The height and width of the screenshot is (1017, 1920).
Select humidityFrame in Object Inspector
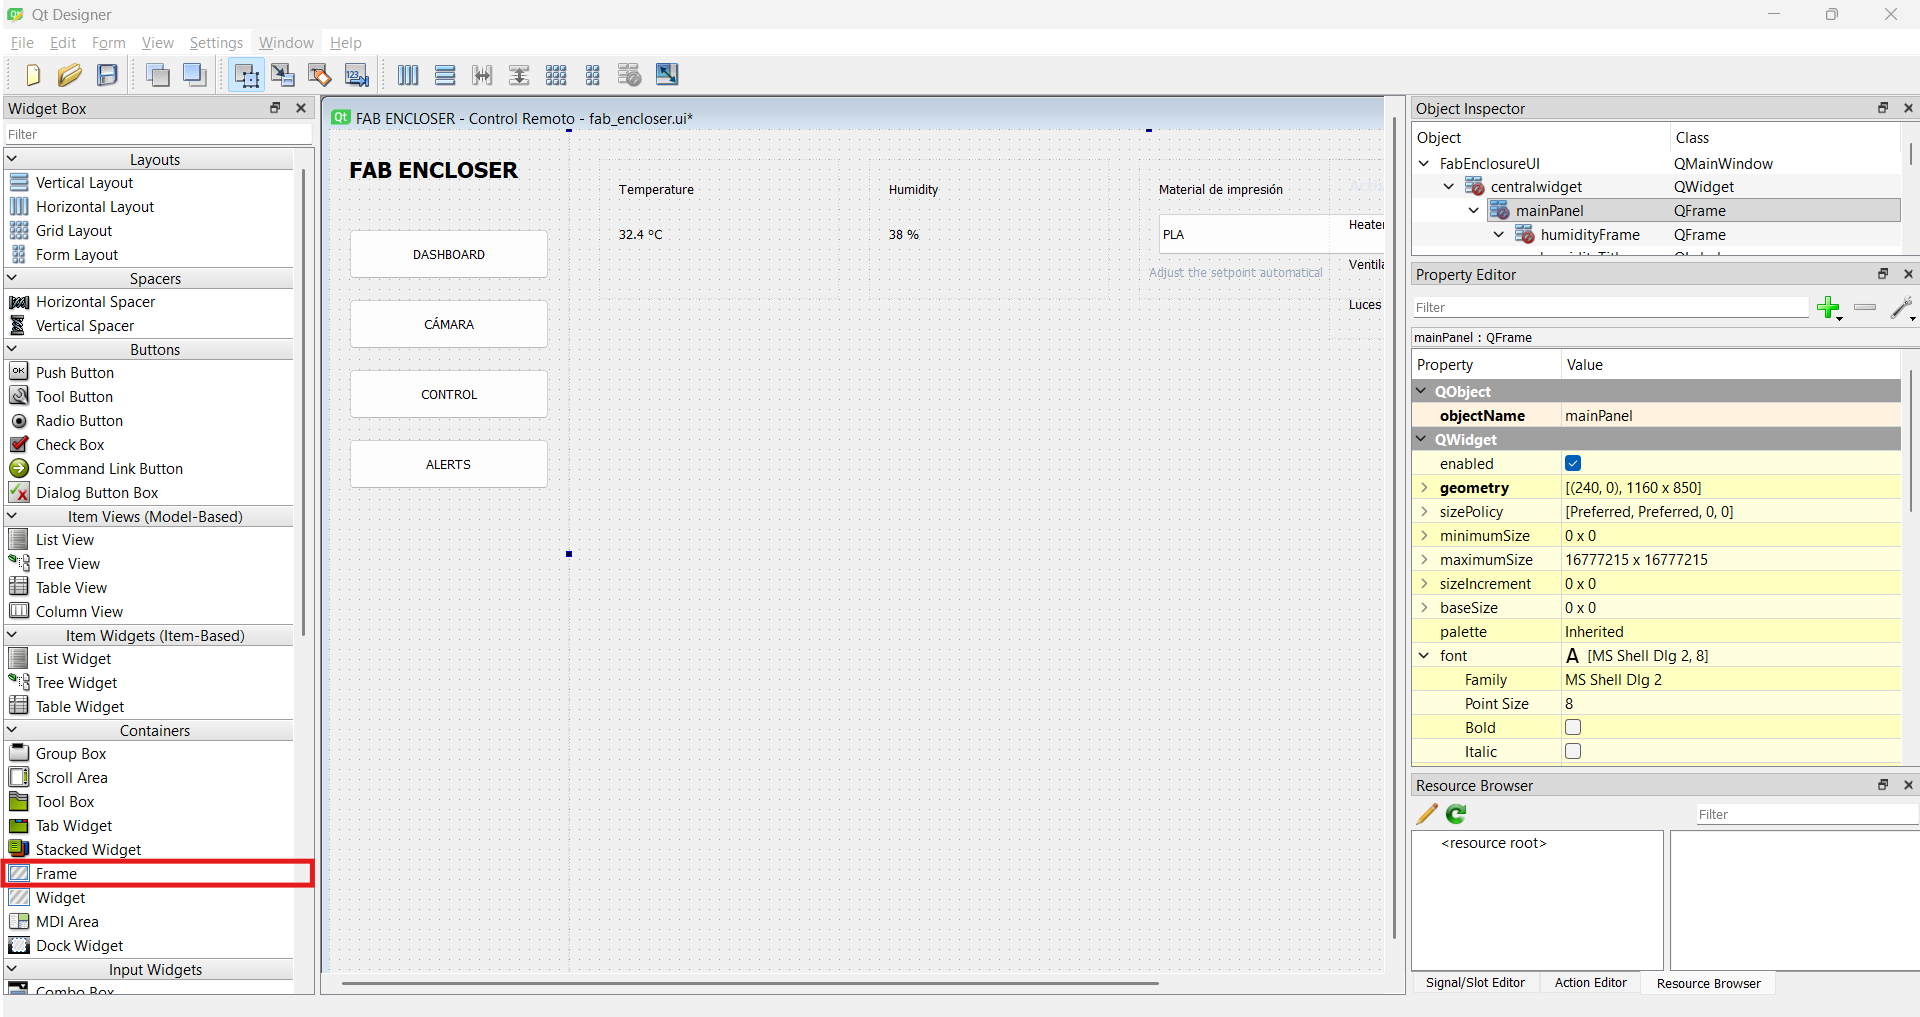click(1590, 234)
